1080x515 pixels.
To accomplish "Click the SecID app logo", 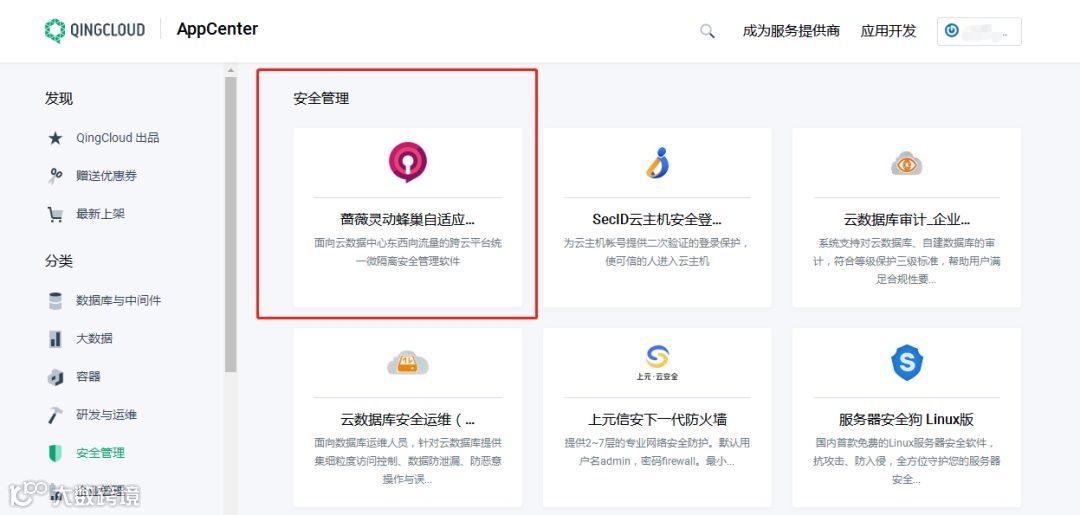I will (x=658, y=163).
